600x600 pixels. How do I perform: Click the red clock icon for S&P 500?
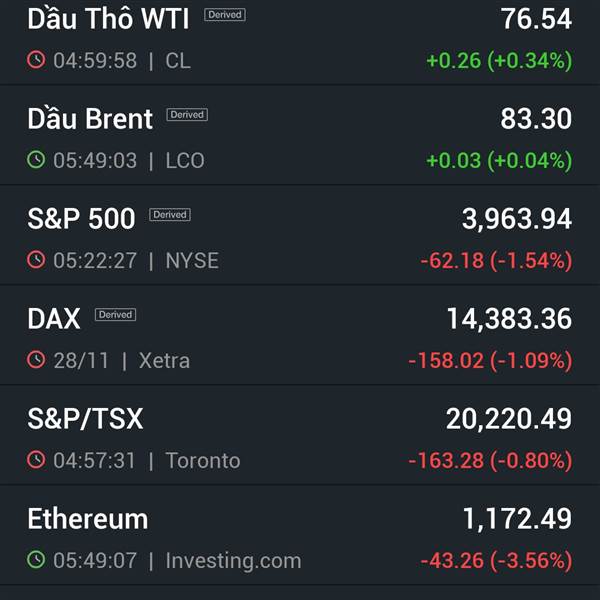coord(36,260)
